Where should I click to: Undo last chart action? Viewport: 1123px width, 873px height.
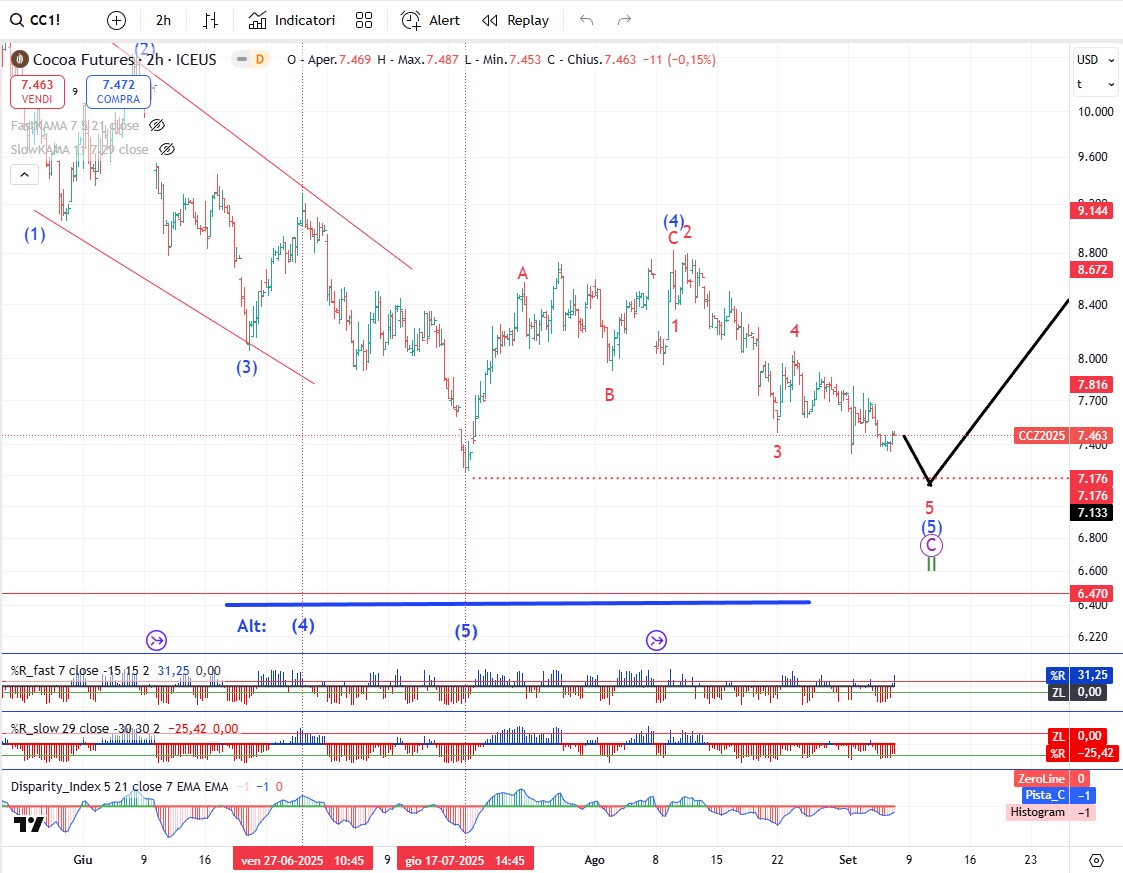pyautogui.click(x=587, y=20)
